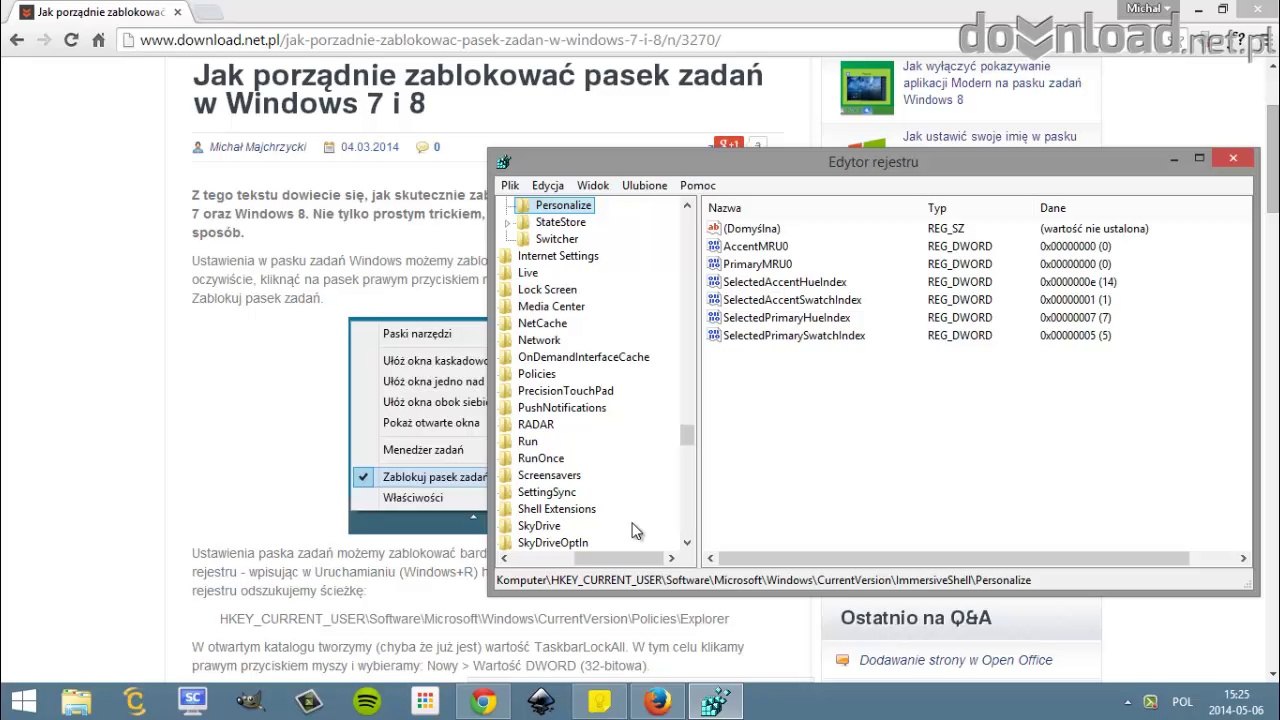The image size is (1280, 720).
Task: Open the Michał user menu in Chrome
Action: (1148, 9)
